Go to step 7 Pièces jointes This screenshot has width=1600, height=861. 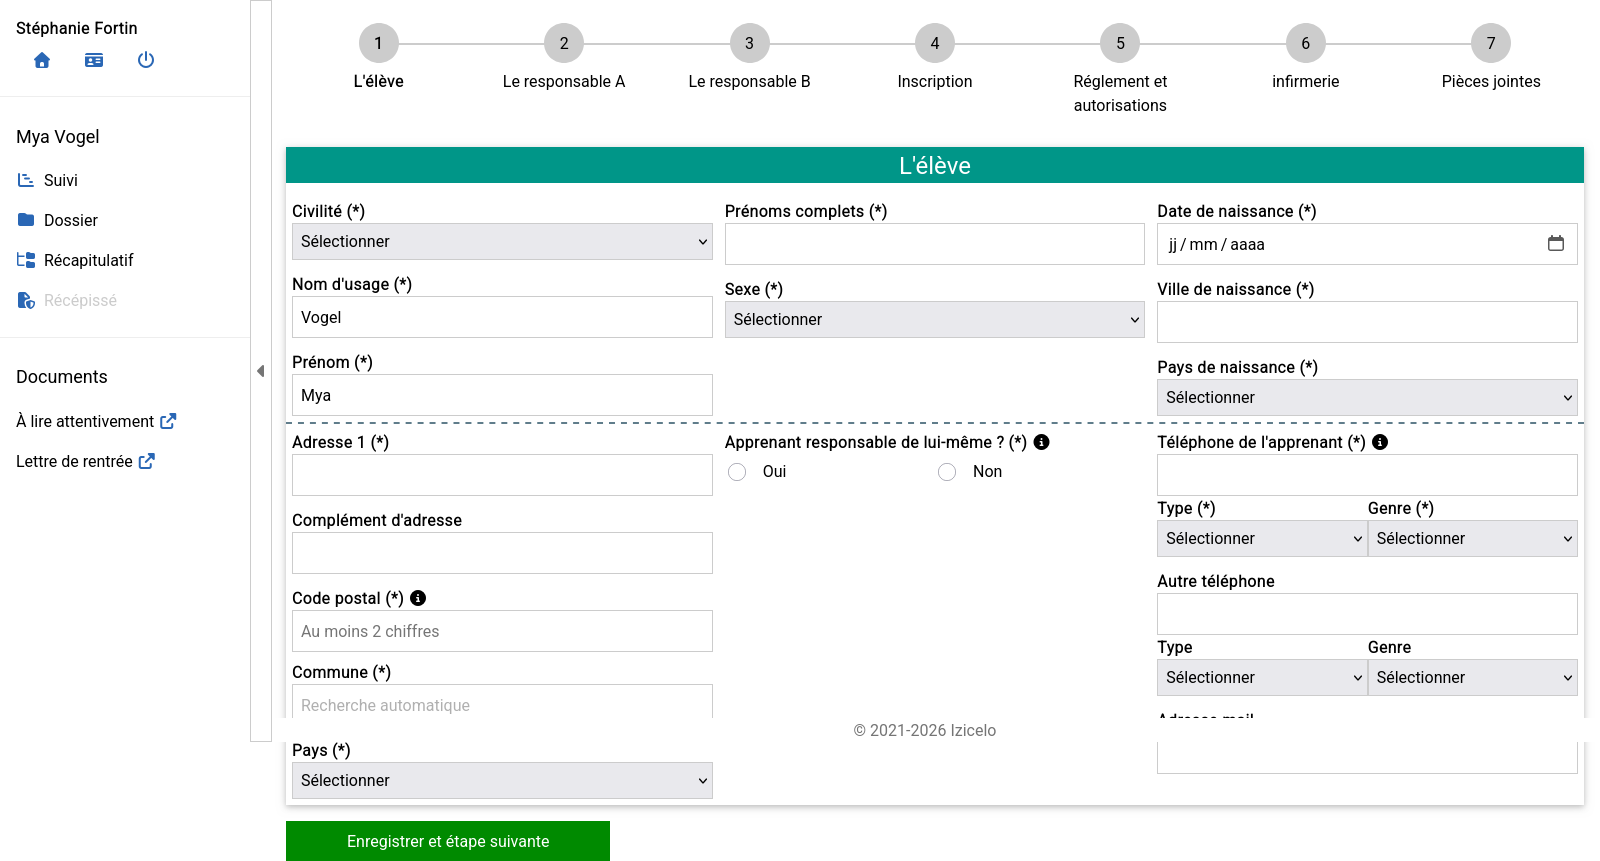(1491, 43)
